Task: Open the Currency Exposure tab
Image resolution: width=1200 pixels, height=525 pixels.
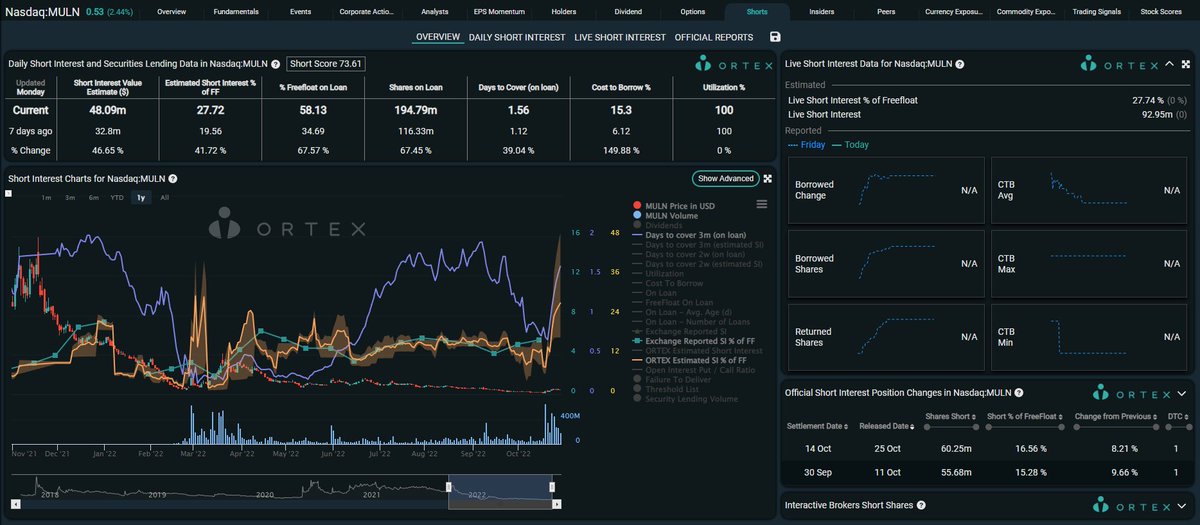Action: pos(956,12)
